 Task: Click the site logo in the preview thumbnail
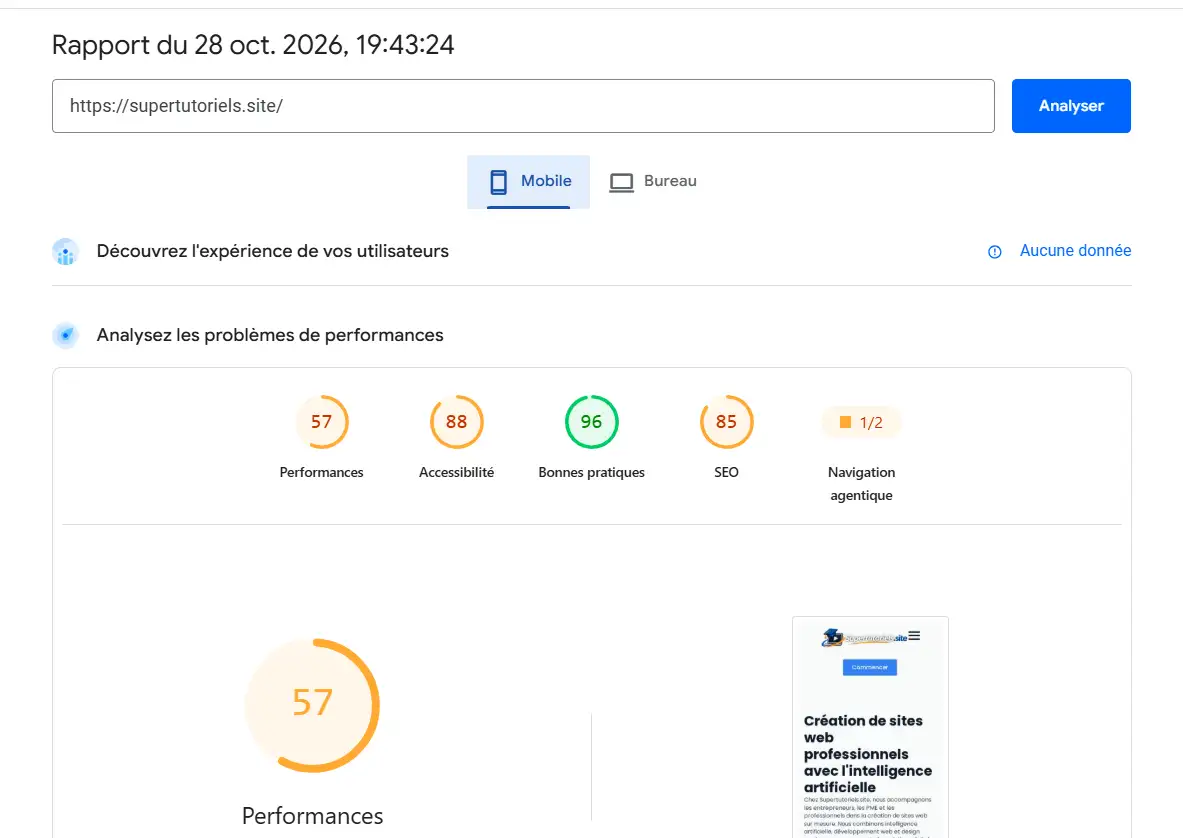click(x=864, y=638)
